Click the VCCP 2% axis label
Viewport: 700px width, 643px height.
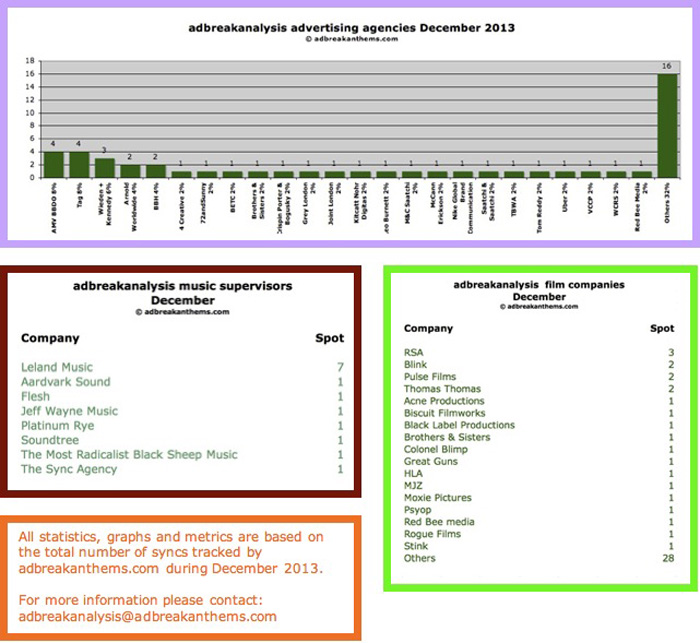(x=590, y=198)
